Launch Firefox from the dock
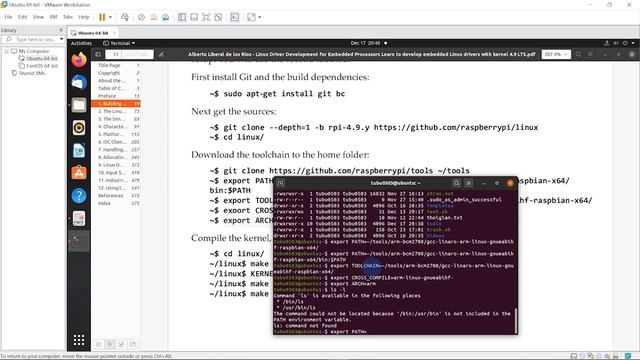 pos(79,60)
